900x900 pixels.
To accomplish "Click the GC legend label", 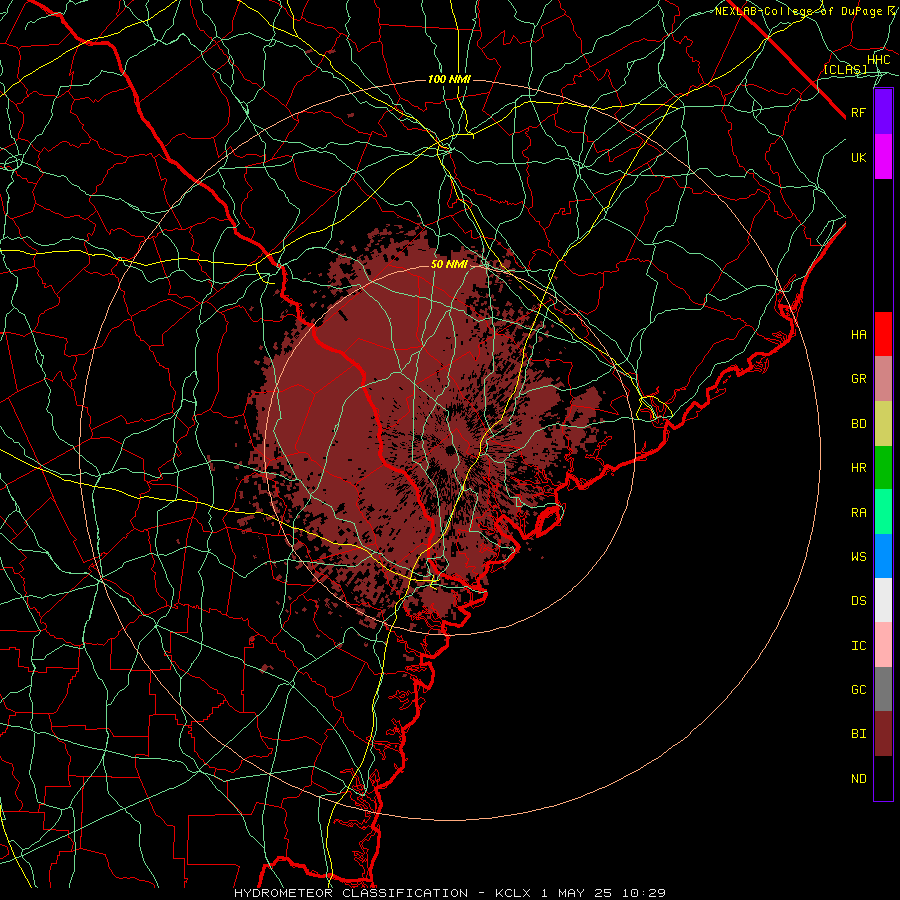I will [858, 690].
